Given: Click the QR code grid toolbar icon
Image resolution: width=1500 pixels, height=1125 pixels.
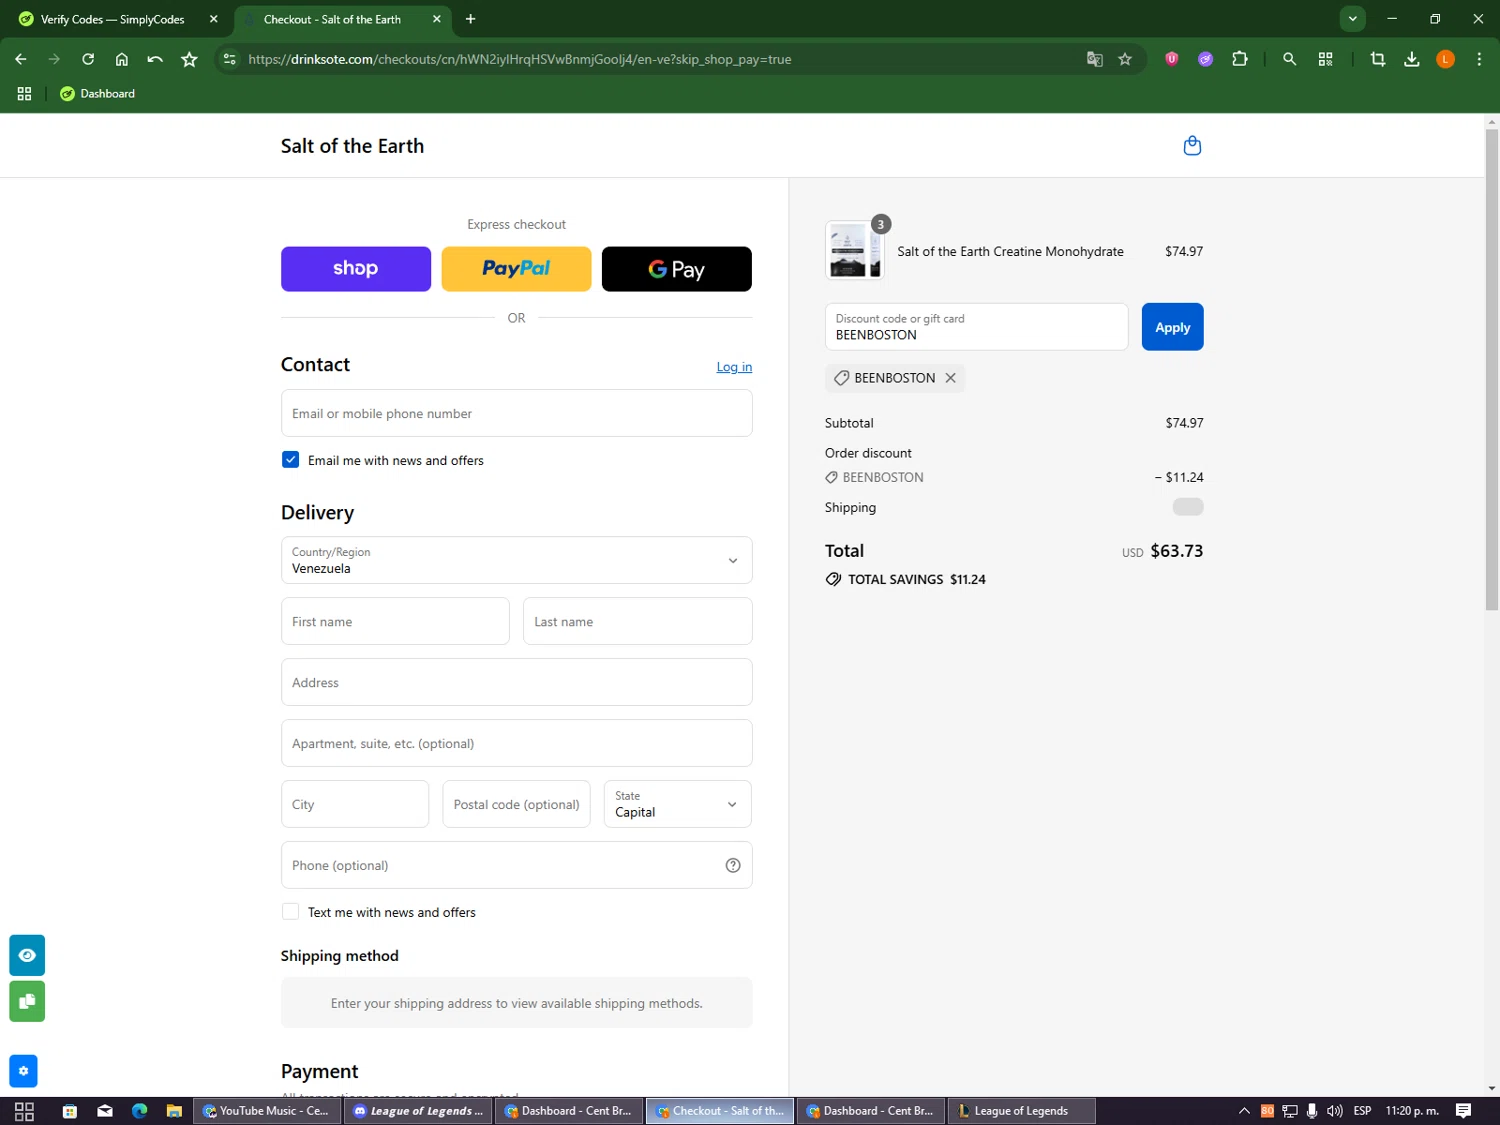Looking at the screenshot, I should [x=1326, y=59].
